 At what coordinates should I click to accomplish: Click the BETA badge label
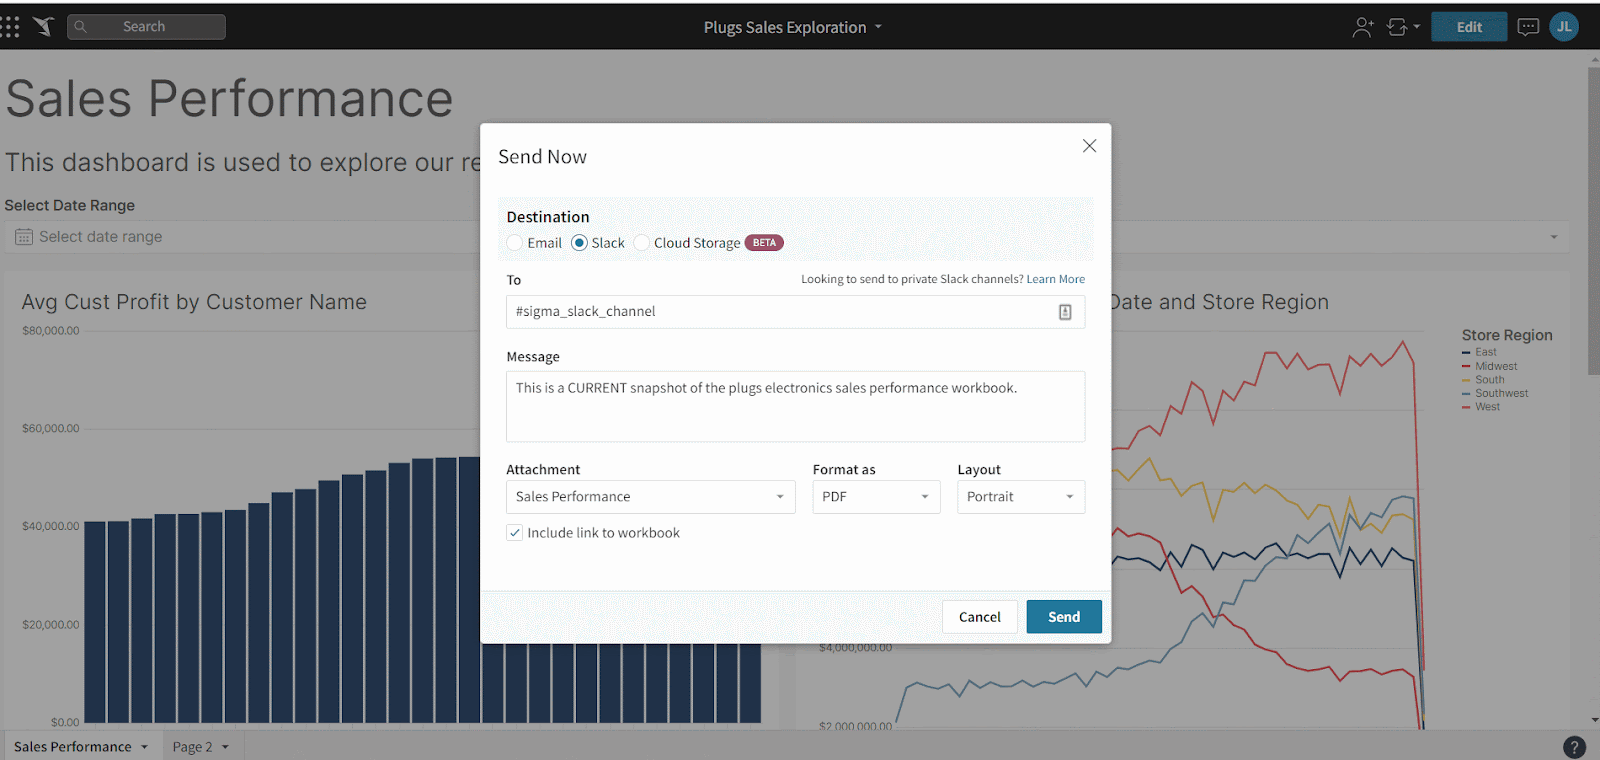pyautogui.click(x=764, y=243)
